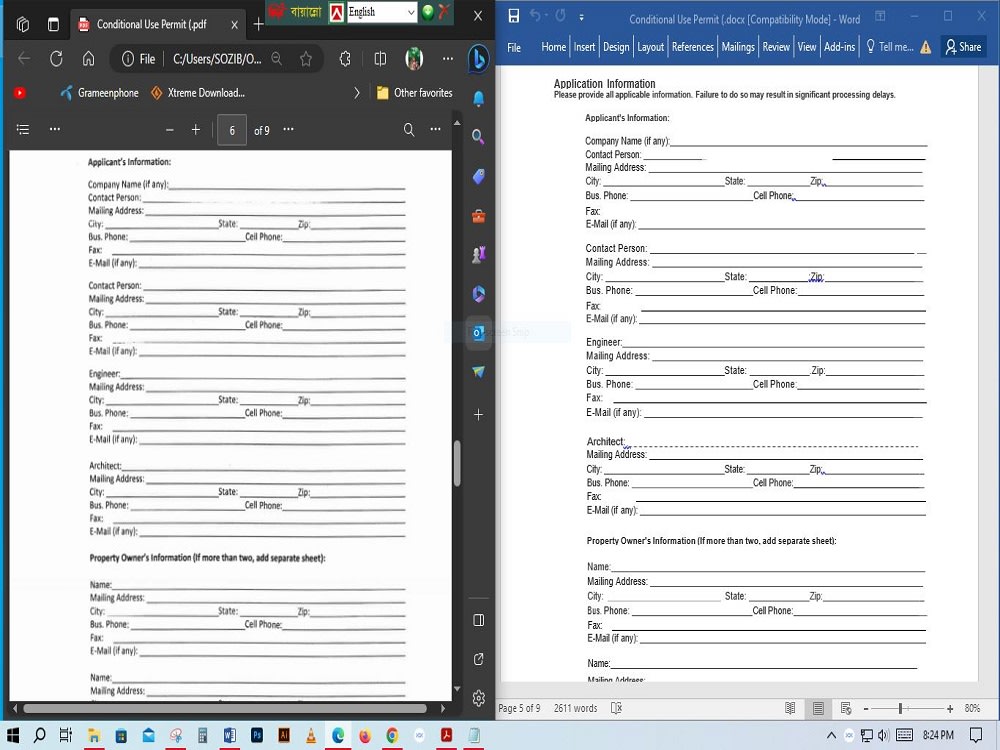The height and width of the screenshot is (750, 1000).
Task: Open Edge workspaces icon in title bar
Action: tap(23, 24)
